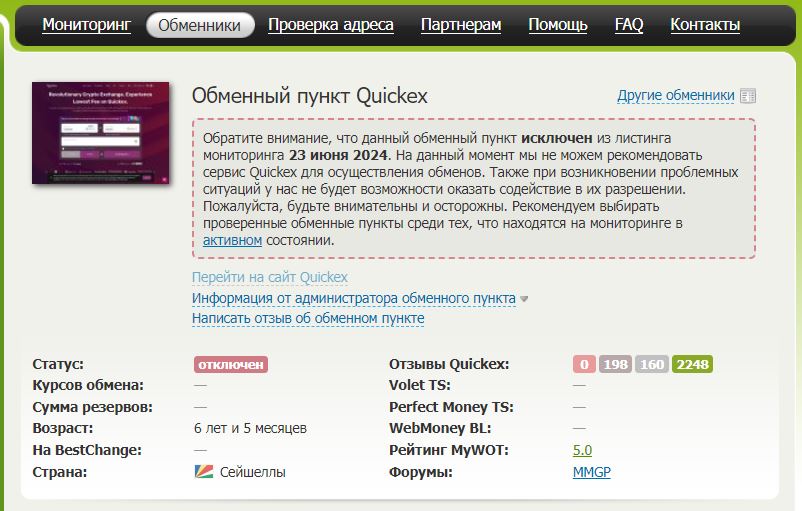
Task: Click the Volet TS label
Action: (419, 385)
